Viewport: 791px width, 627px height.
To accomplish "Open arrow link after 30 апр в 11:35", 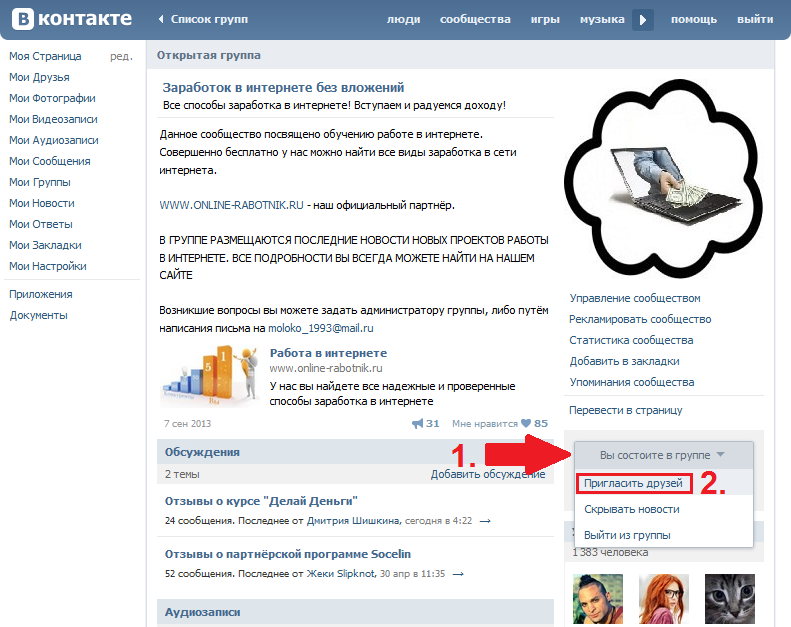I will [x=458, y=574].
